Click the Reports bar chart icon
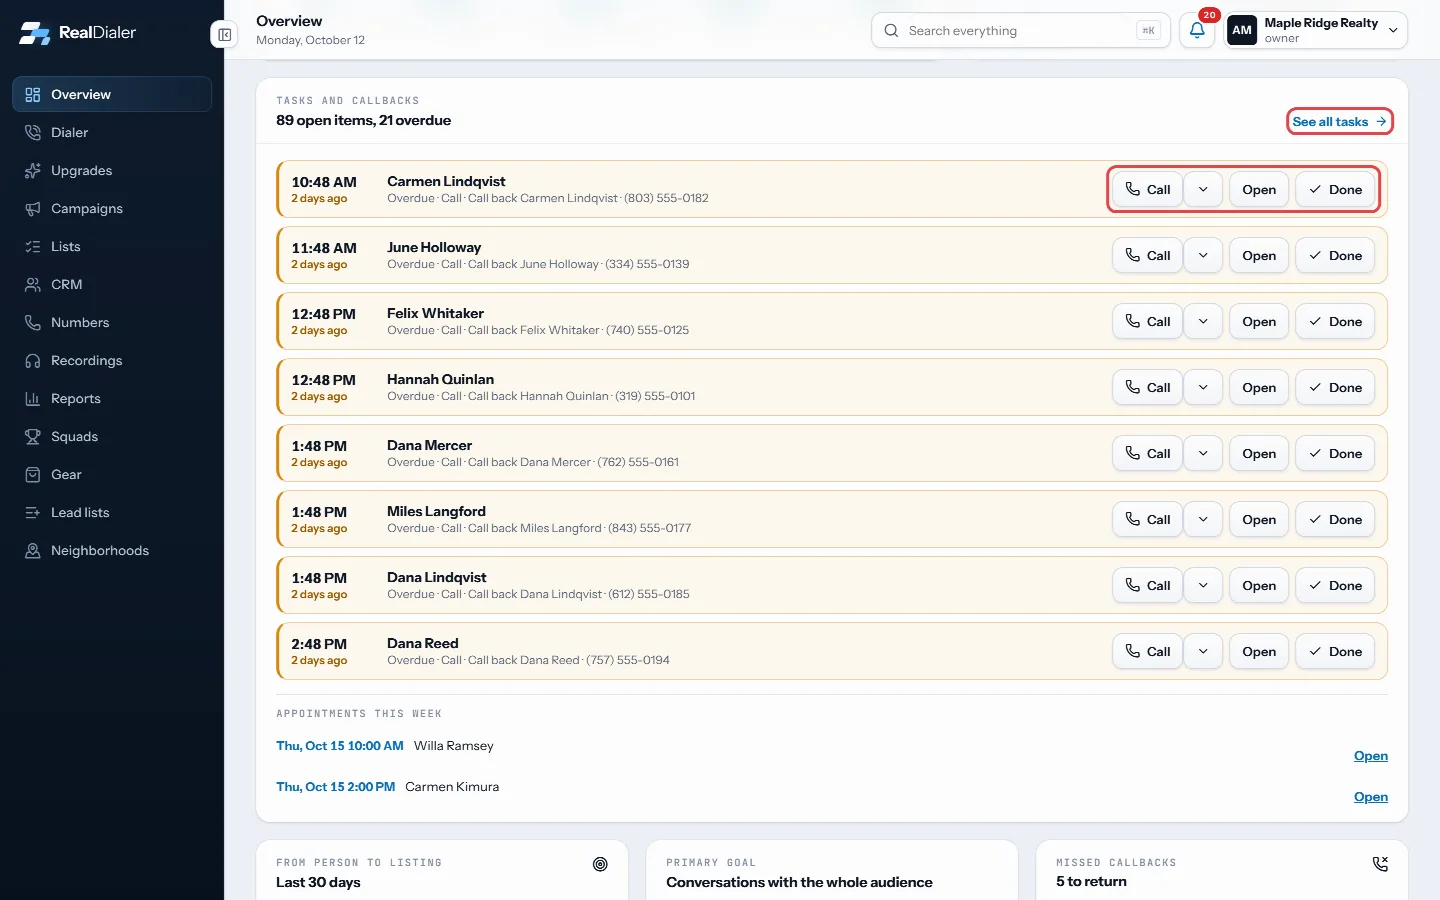 click(33, 399)
